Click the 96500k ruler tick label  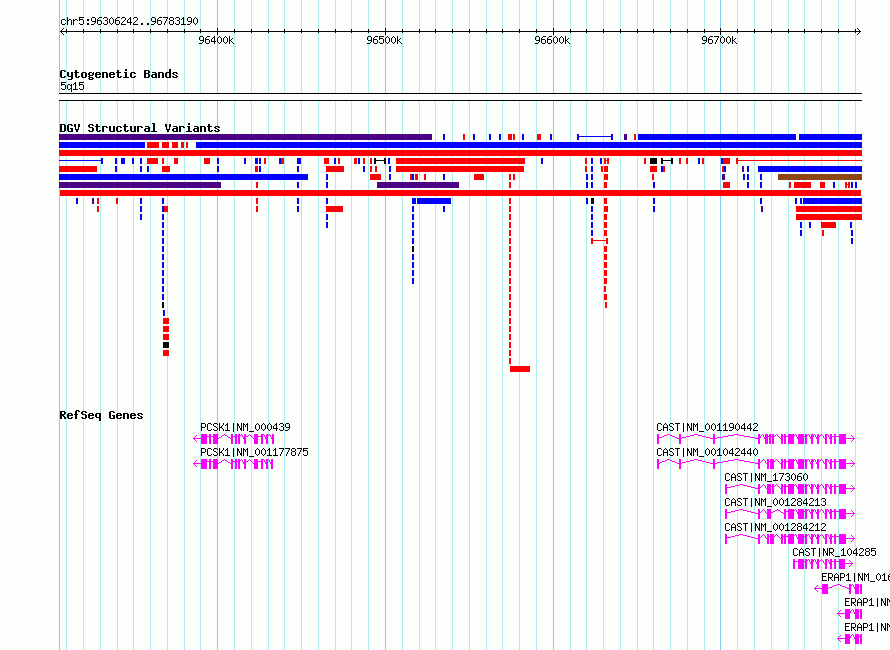tap(384, 40)
